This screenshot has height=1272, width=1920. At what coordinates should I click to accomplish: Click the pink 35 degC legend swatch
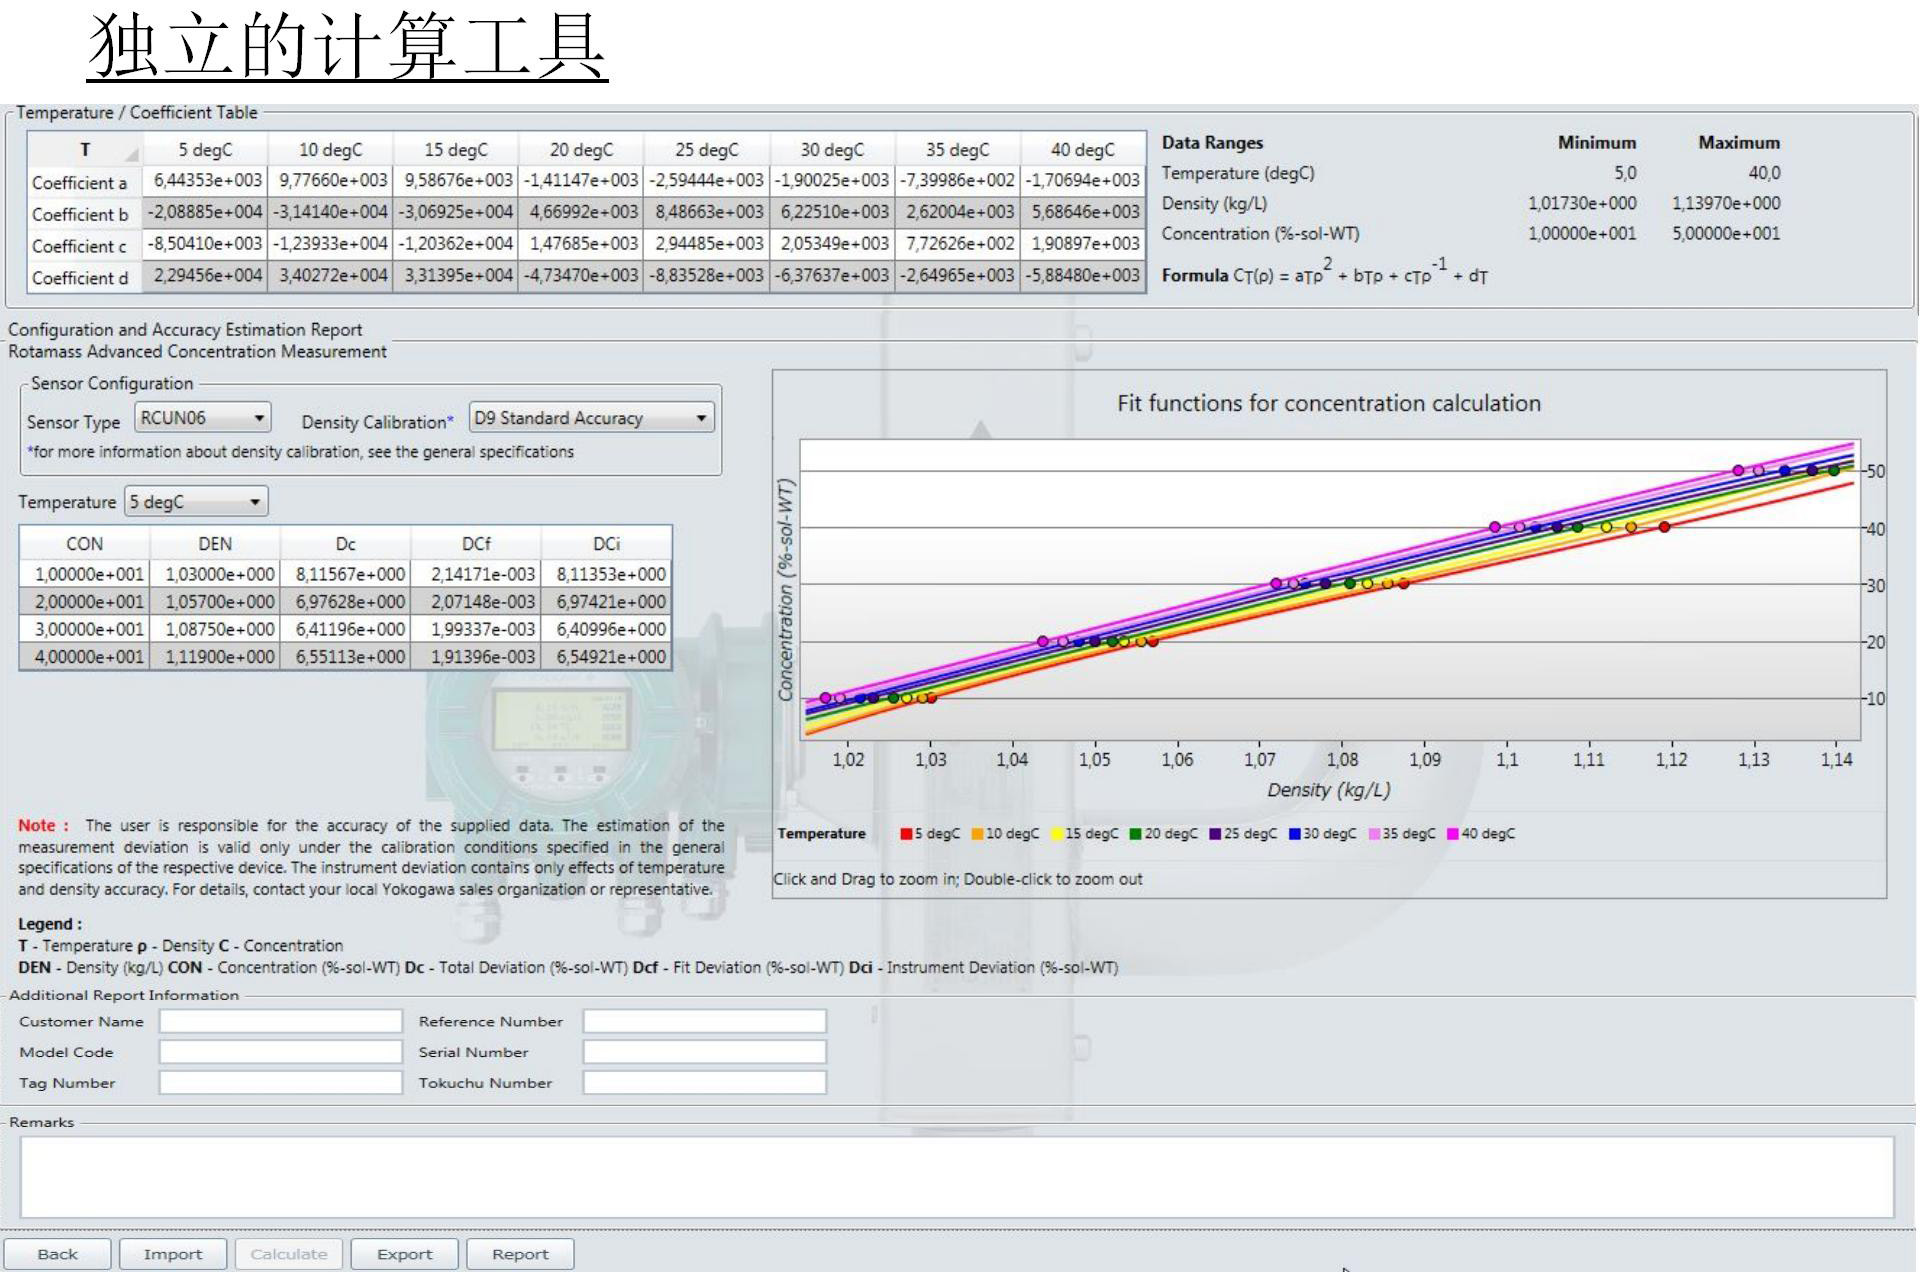tap(1375, 834)
